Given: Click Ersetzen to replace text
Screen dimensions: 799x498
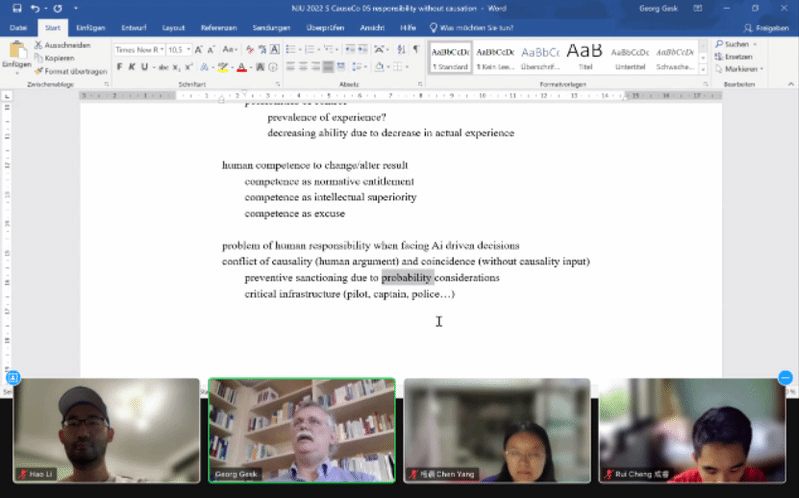Looking at the screenshot, I should point(734,57).
